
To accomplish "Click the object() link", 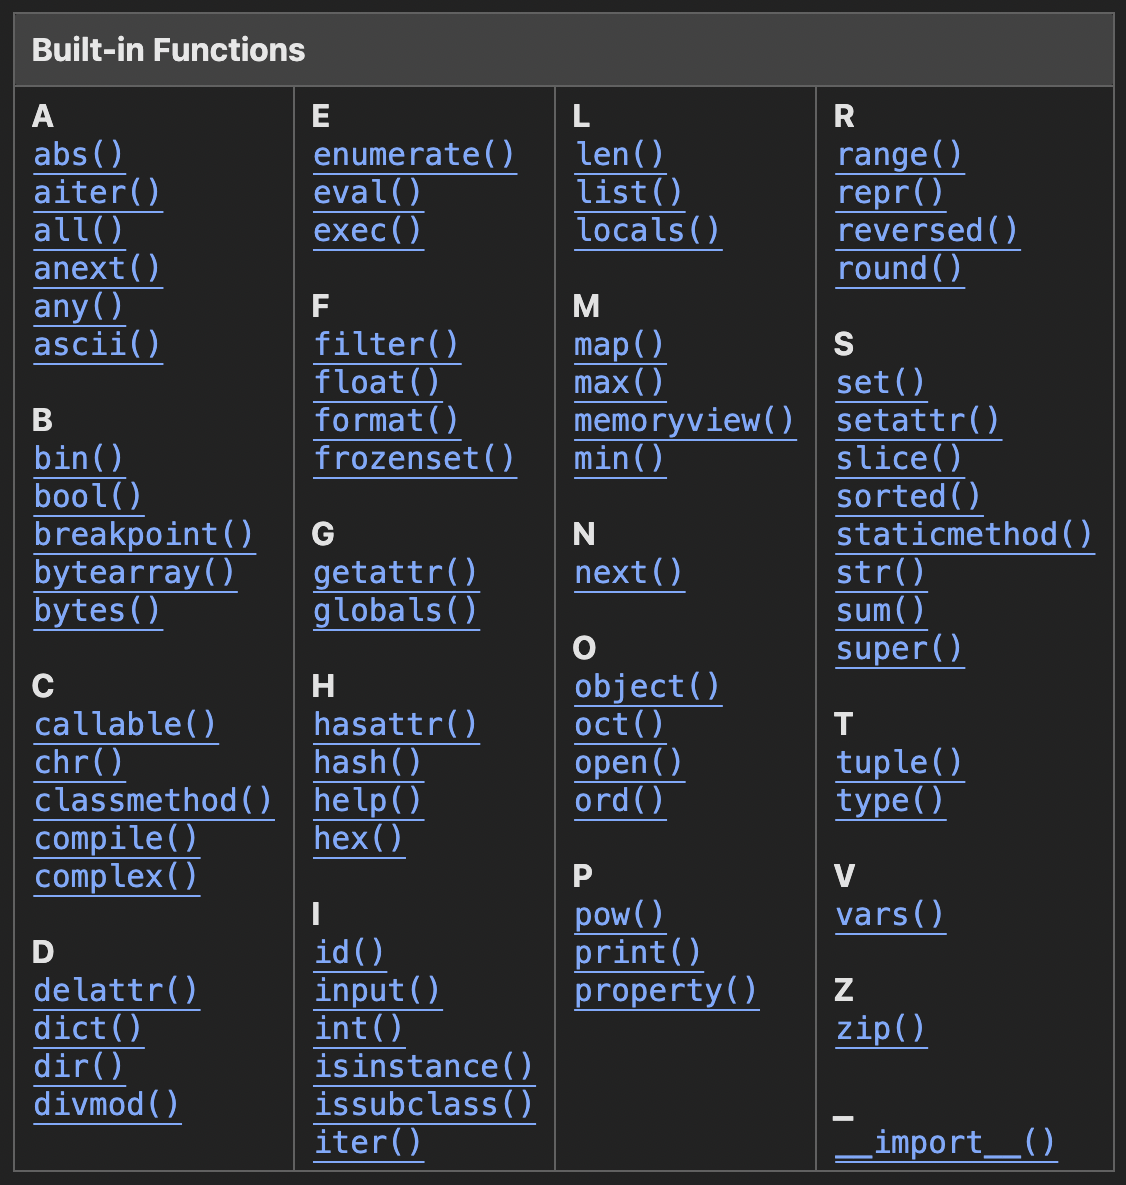I will pyautogui.click(x=647, y=687).
